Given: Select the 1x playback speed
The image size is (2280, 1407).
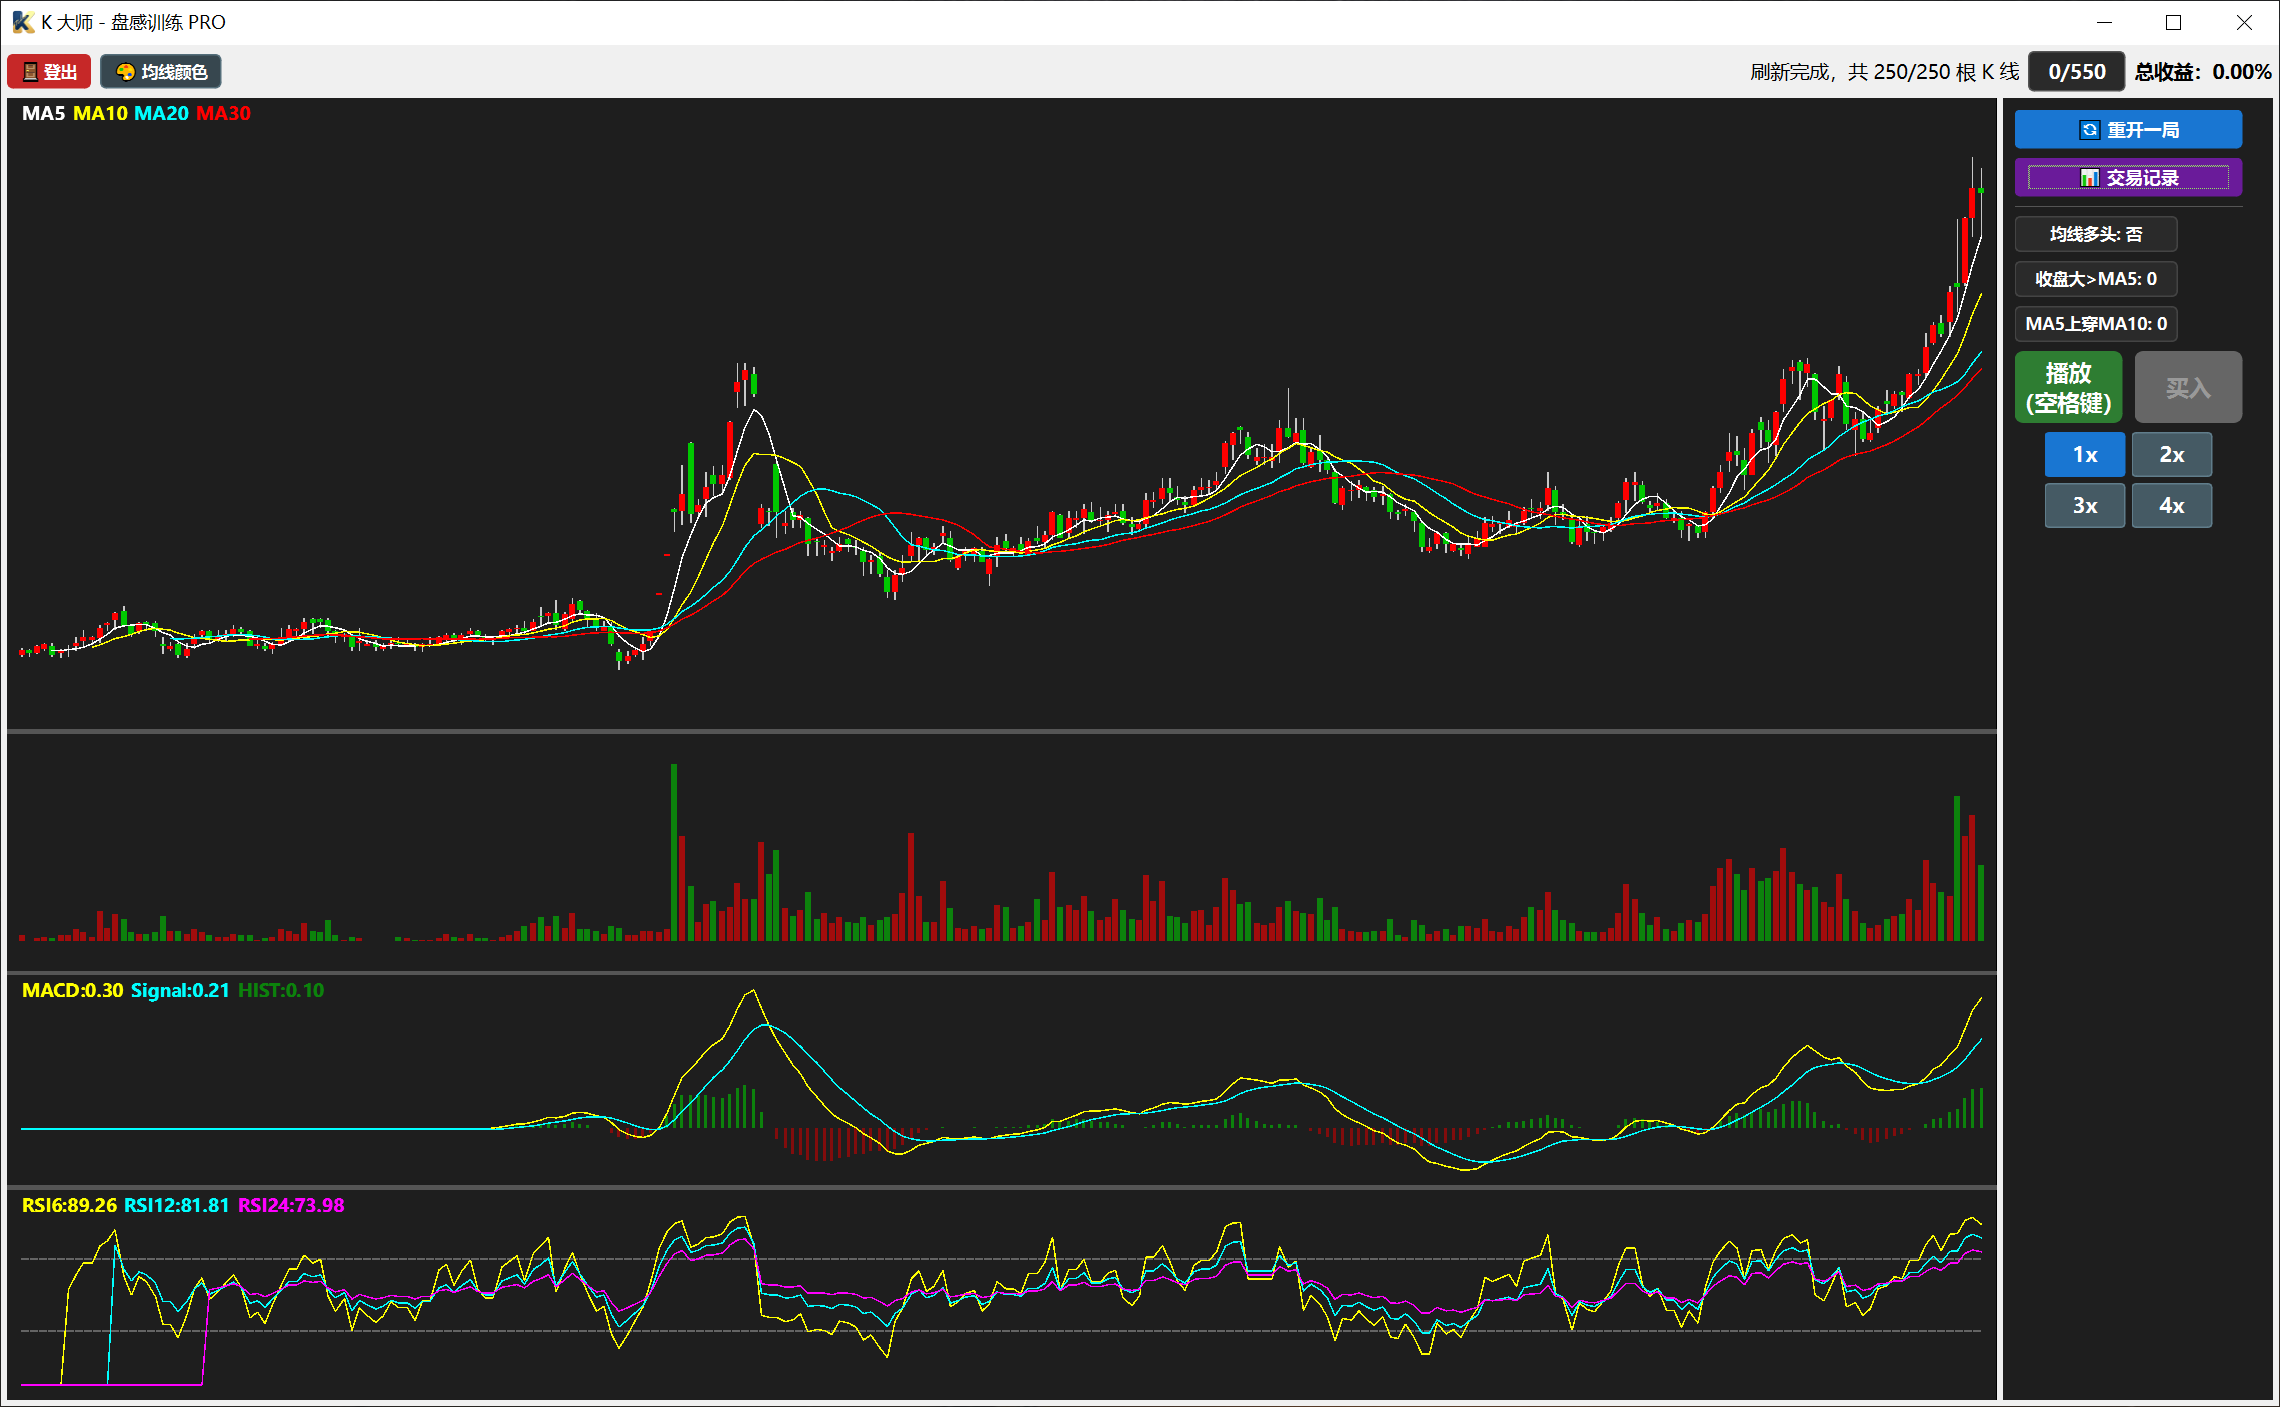Looking at the screenshot, I should pyautogui.click(x=2085, y=455).
